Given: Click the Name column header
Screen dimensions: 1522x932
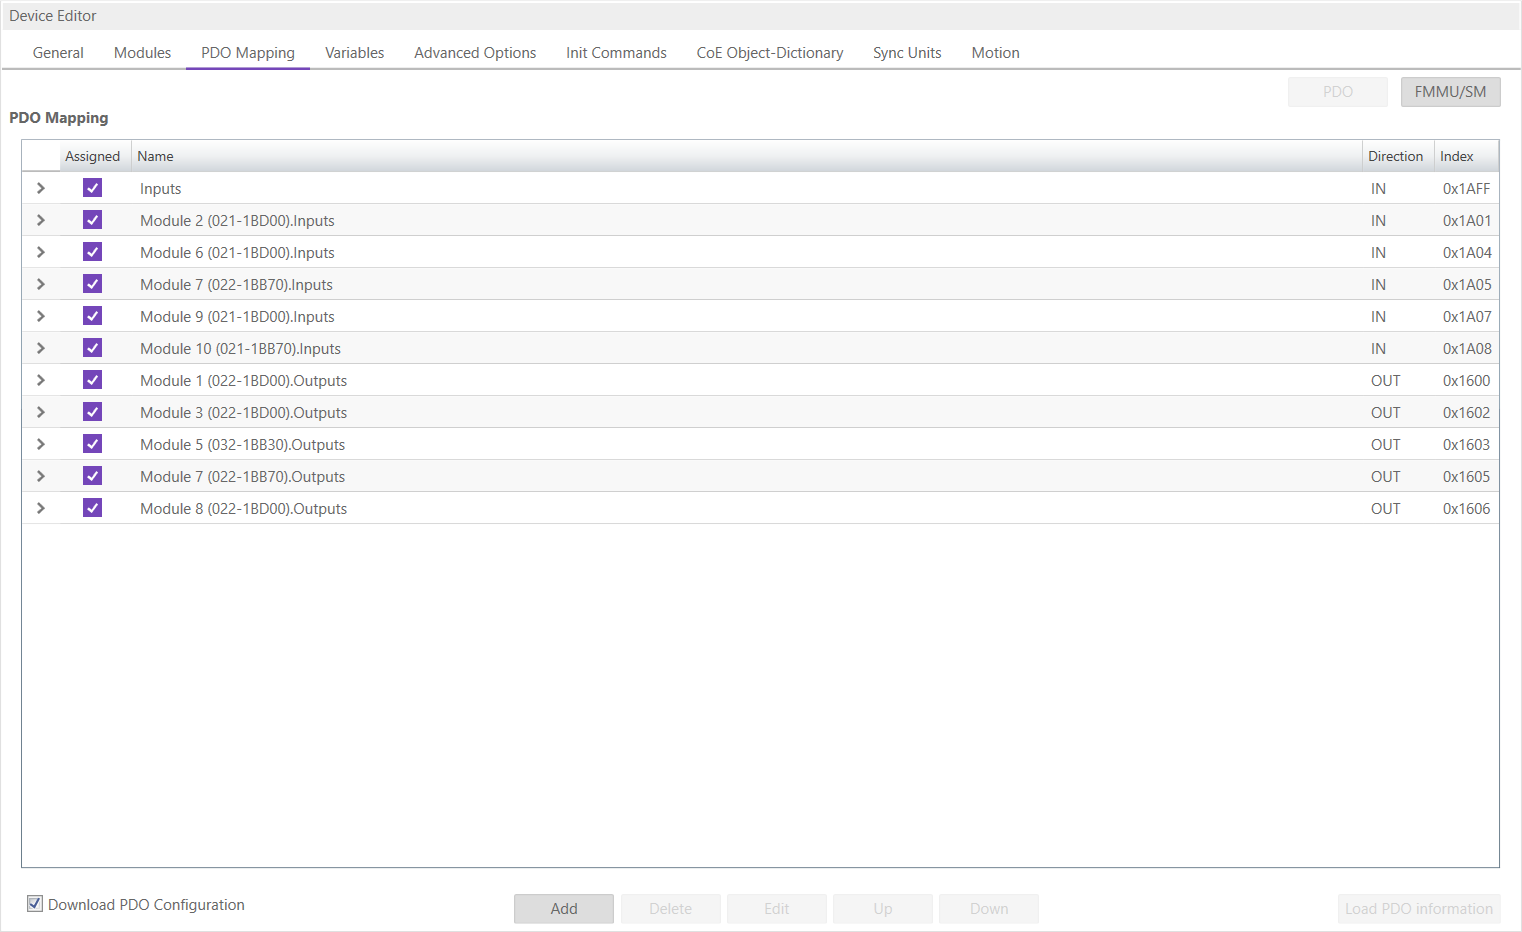Looking at the screenshot, I should pos(156,156).
